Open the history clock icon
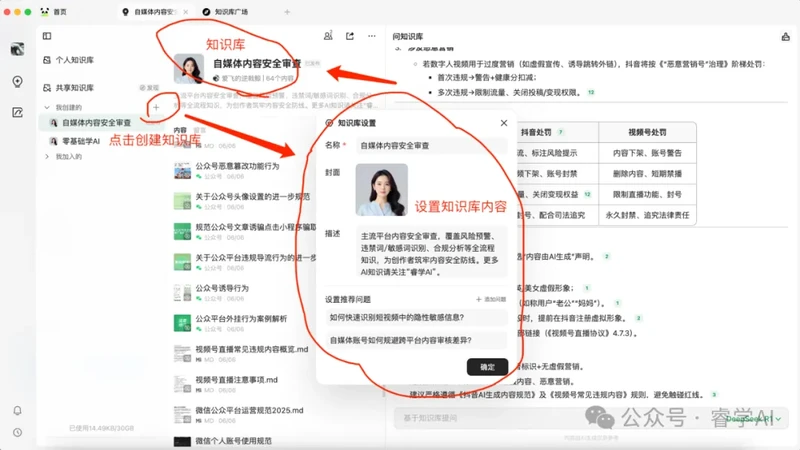 point(17,433)
